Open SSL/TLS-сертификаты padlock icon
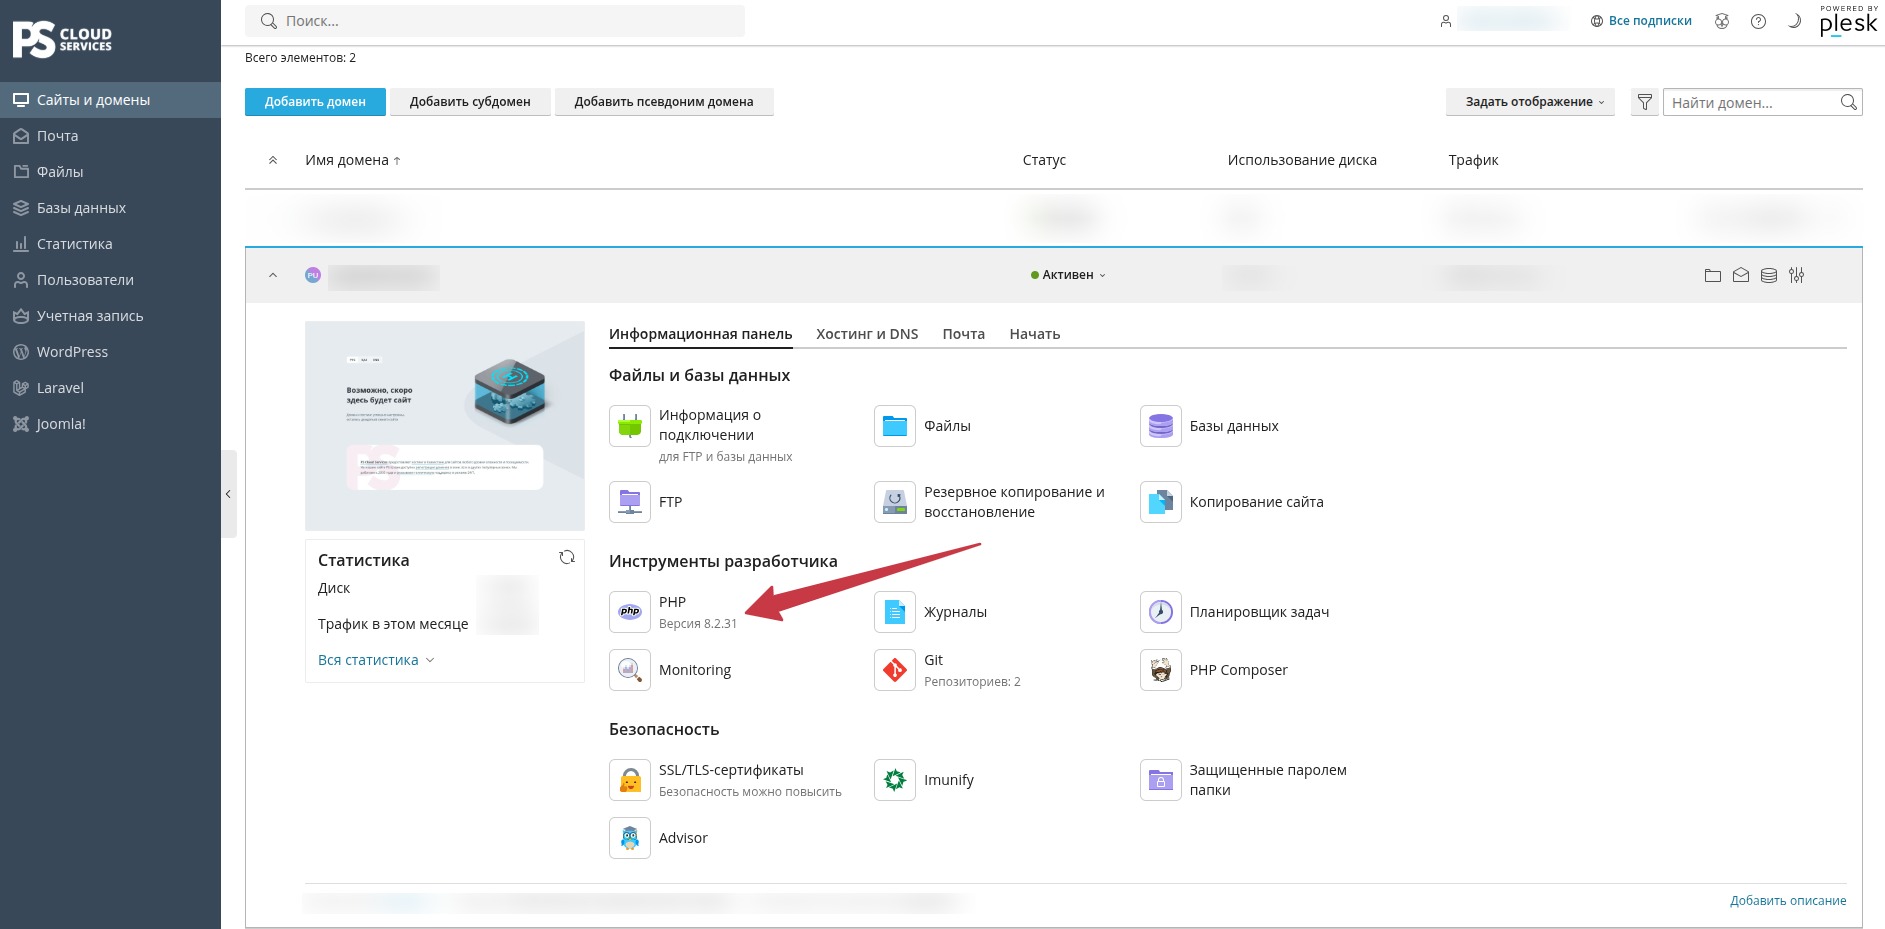The height and width of the screenshot is (929, 1885). 630,780
